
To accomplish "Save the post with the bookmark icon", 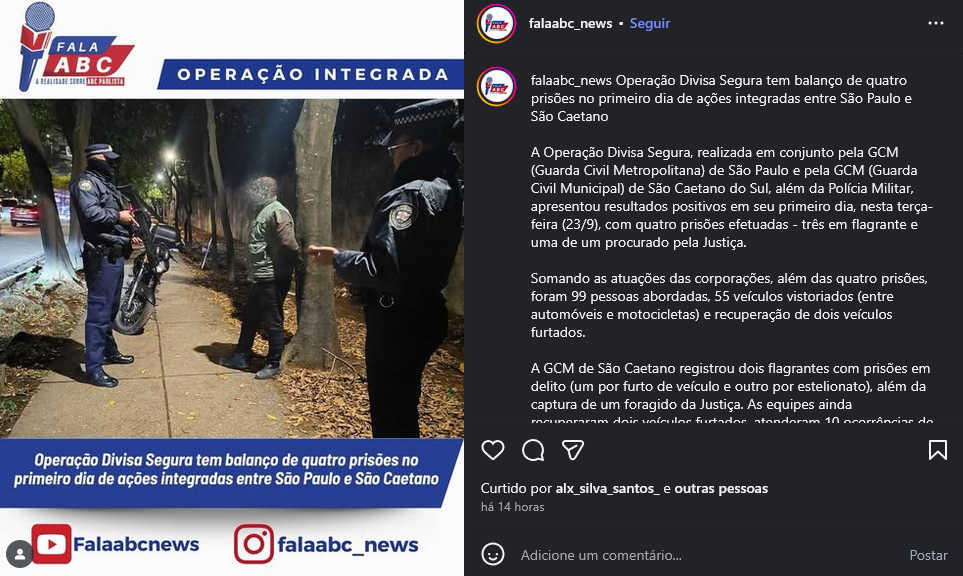I will [x=937, y=450].
